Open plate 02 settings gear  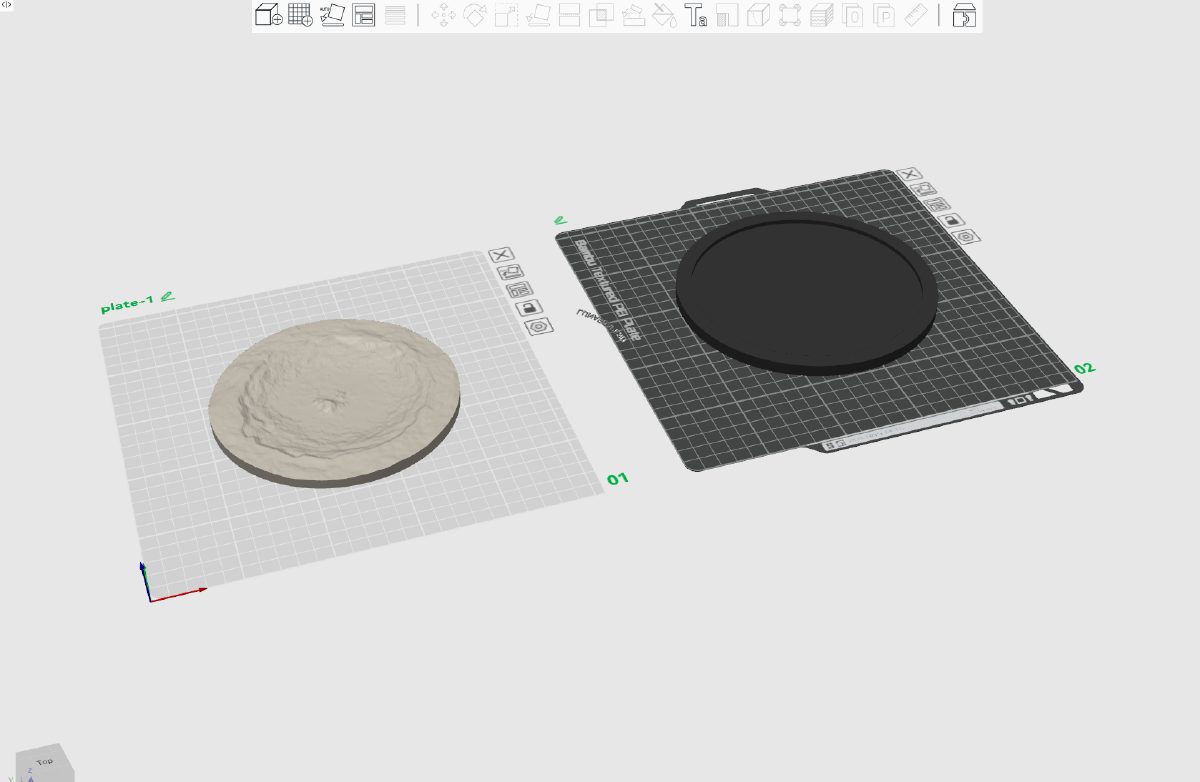966,237
